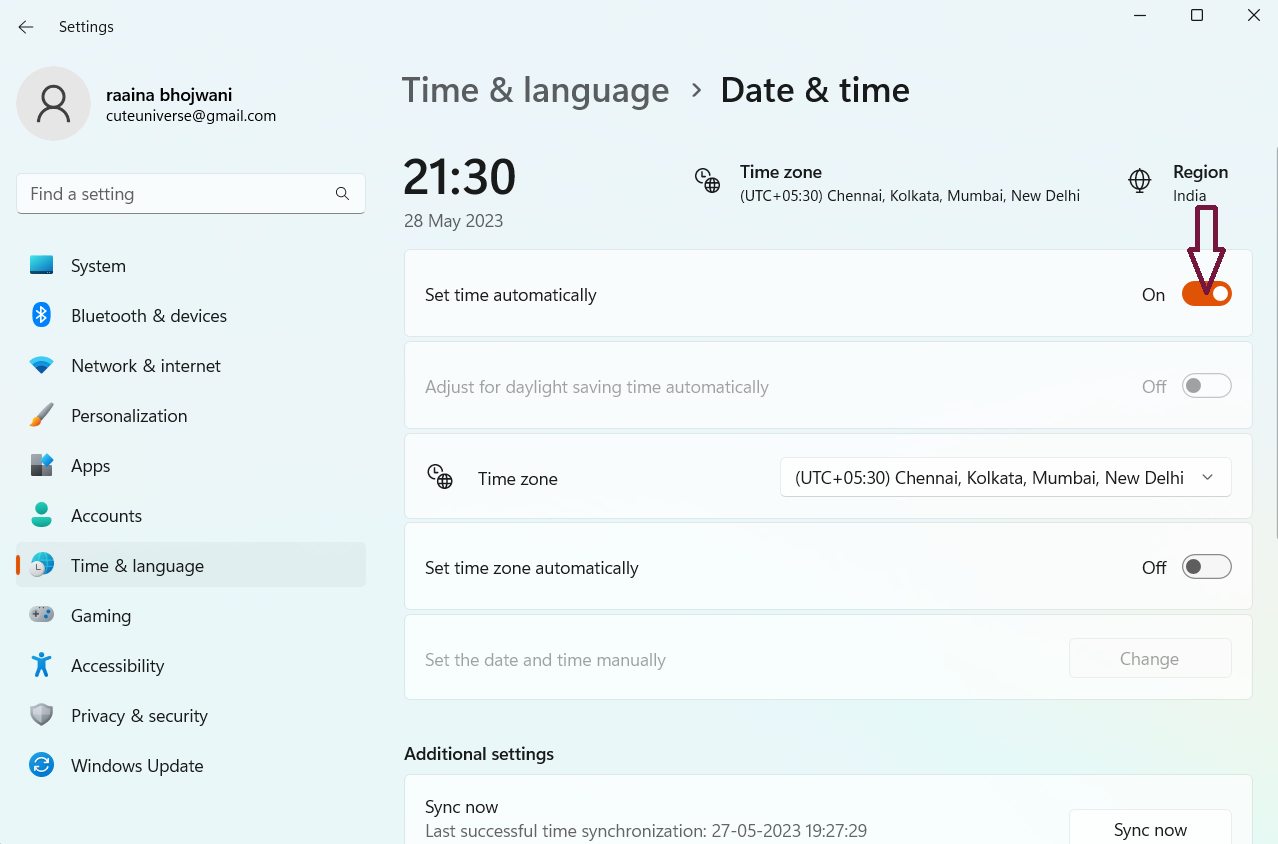Click the Network & internet wifi icon
This screenshot has height=844, width=1278.
[x=41, y=366]
